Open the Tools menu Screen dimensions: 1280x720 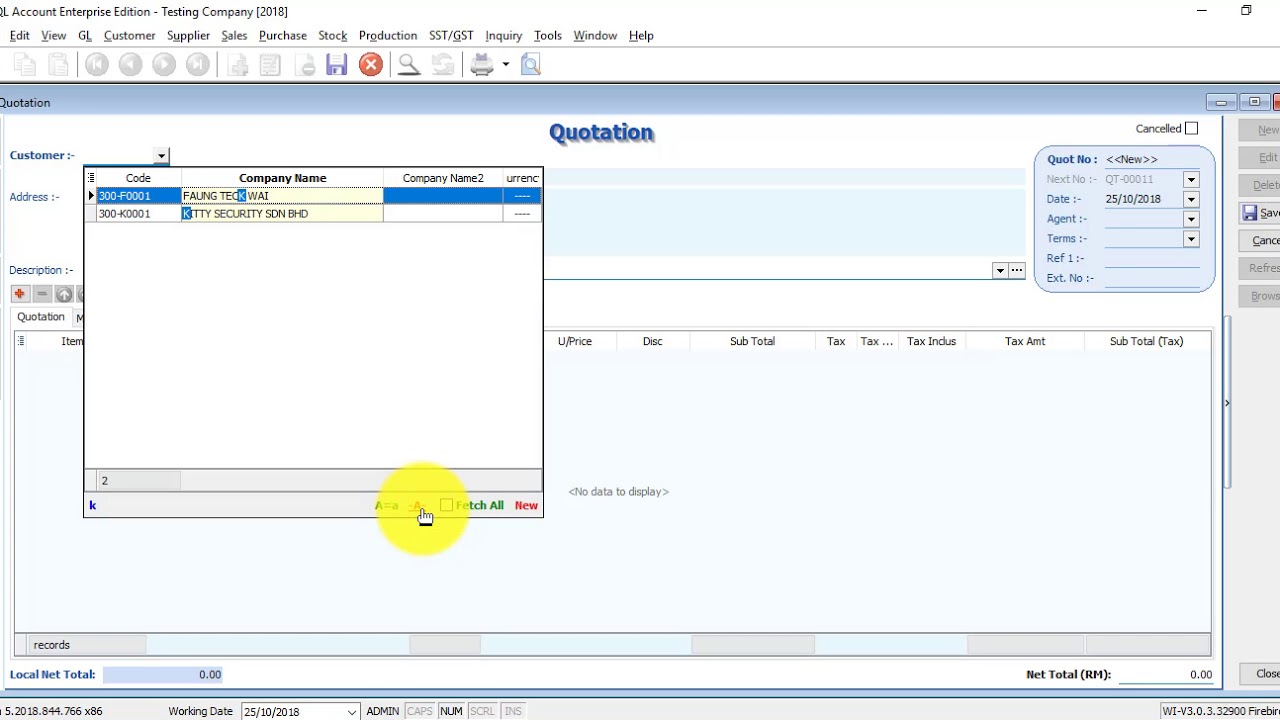[547, 35]
